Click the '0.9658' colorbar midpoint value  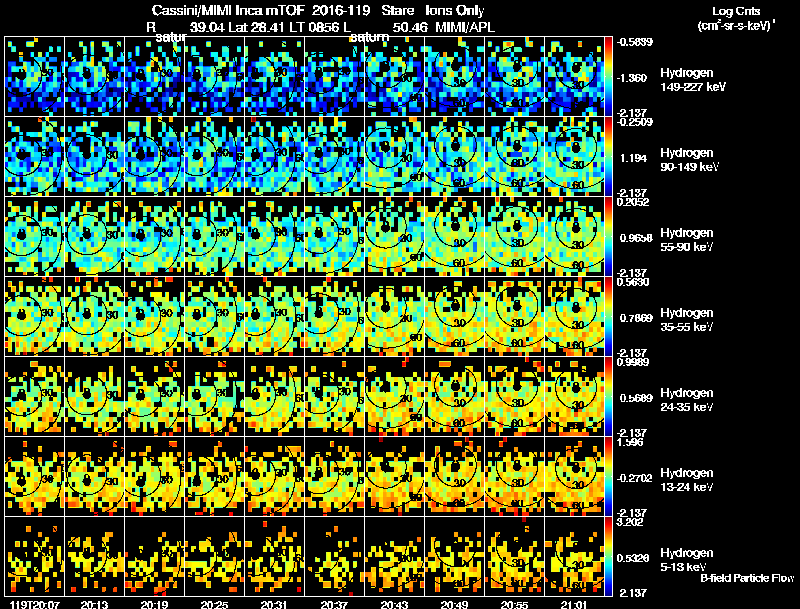[636, 238]
